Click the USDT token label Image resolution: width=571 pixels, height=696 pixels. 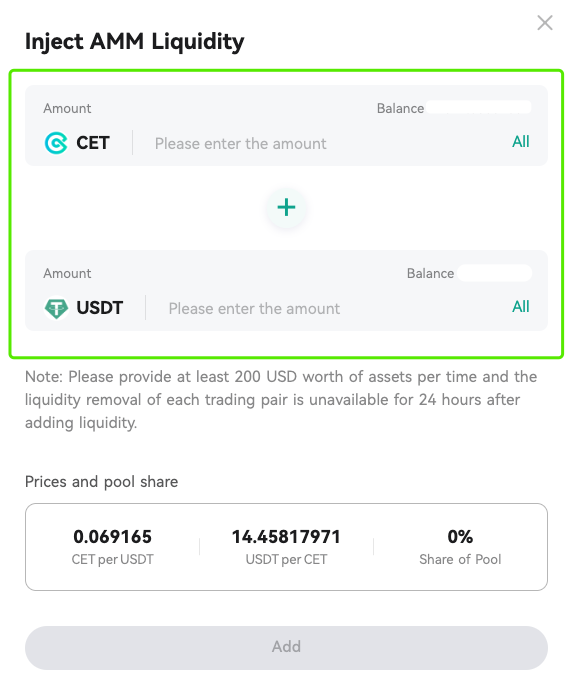99,308
